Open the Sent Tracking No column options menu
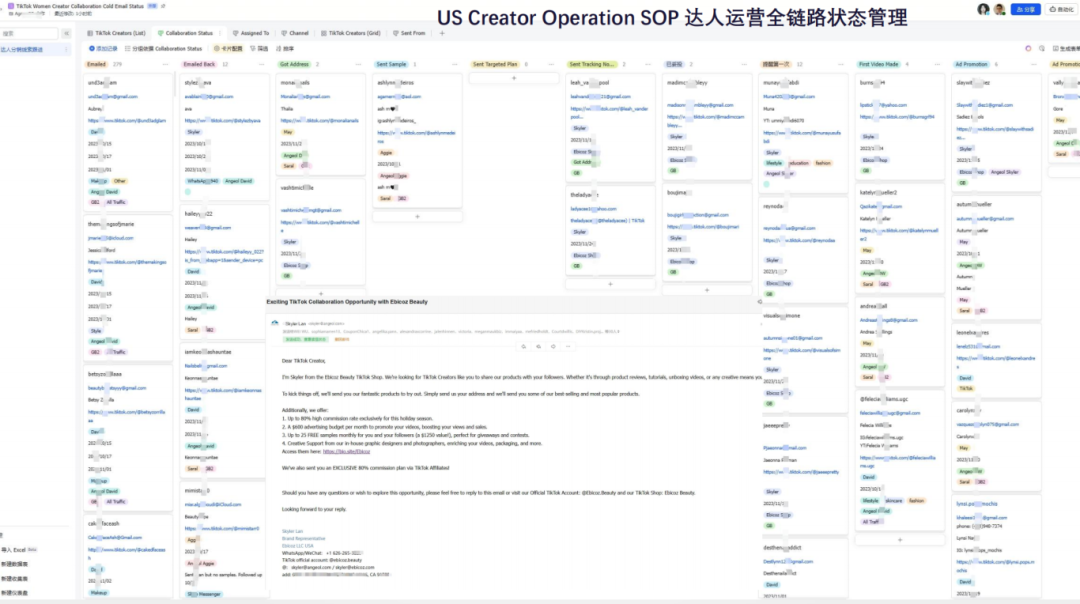Screen dimensions: 1080x604 (x=647, y=64)
